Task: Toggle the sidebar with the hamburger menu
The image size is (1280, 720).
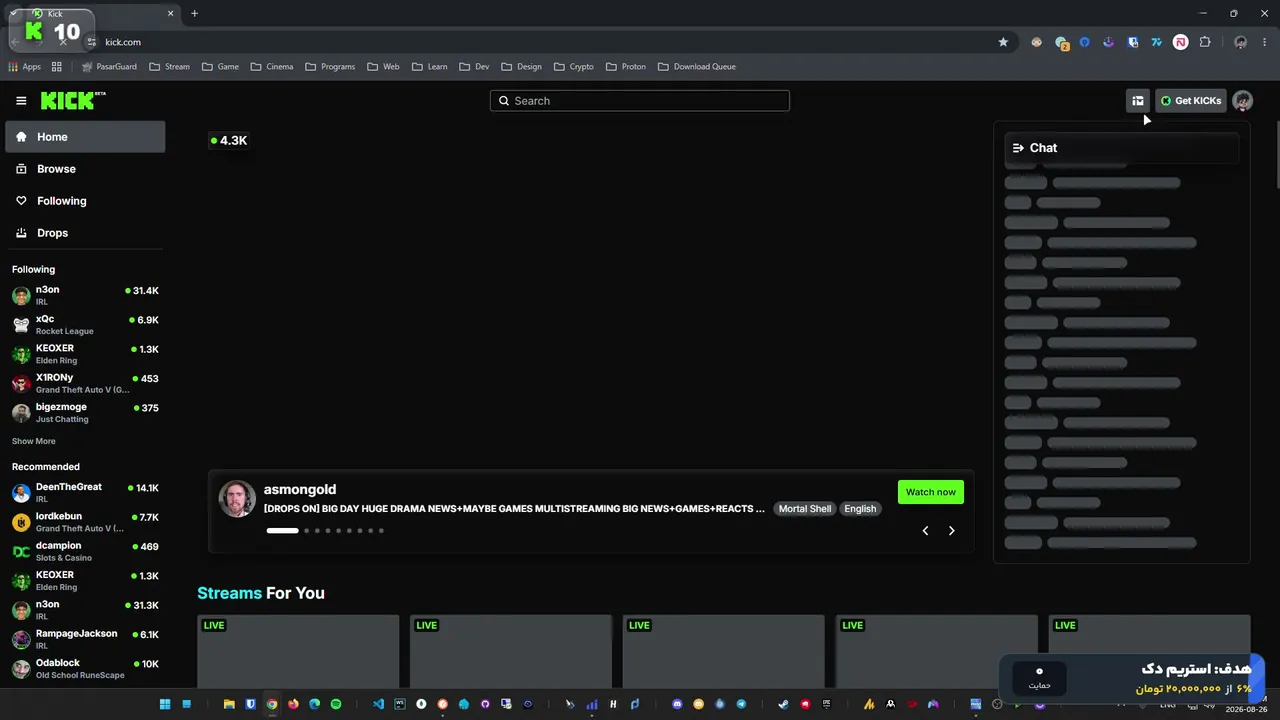Action: click(x=21, y=101)
